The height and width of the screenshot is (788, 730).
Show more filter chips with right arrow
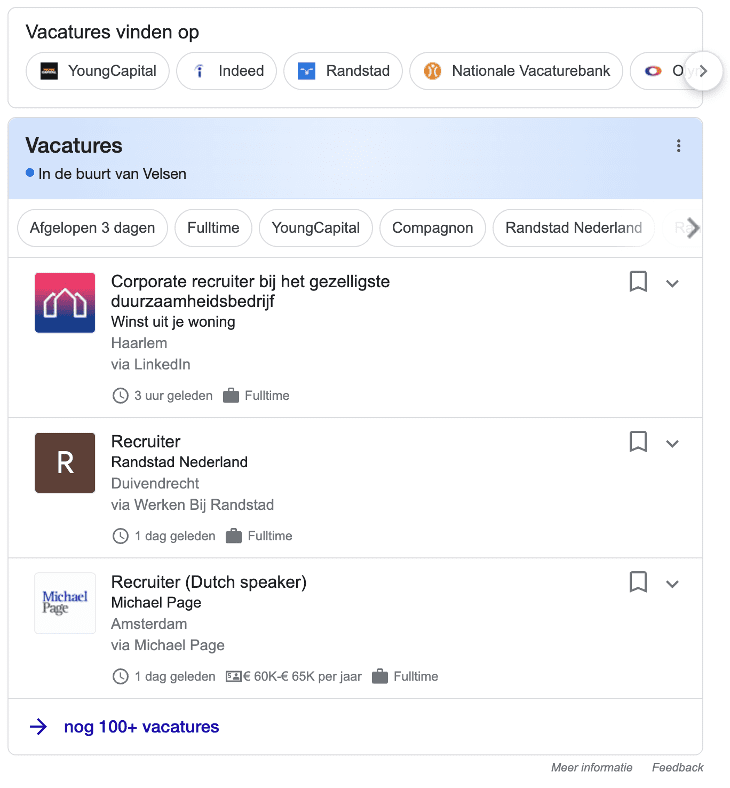[x=693, y=228]
